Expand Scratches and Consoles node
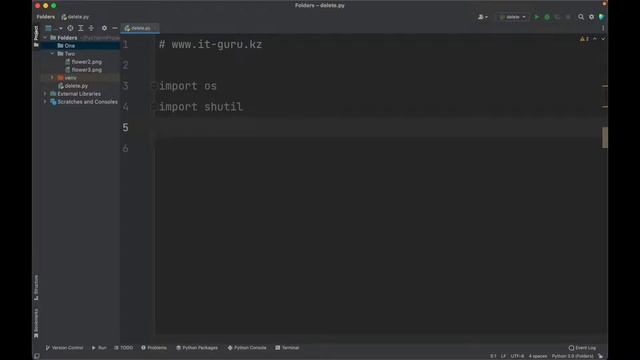The image size is (640, 360). (45, 102)
